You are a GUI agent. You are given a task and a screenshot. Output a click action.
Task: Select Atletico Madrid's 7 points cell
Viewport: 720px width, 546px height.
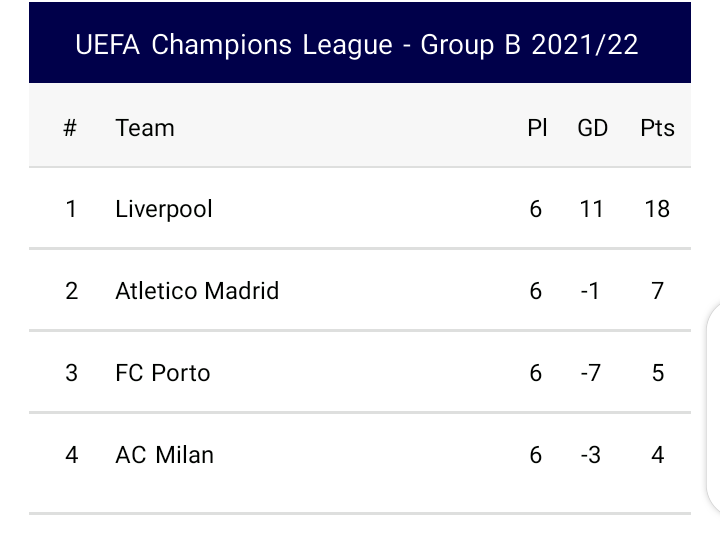click(657, 291)
